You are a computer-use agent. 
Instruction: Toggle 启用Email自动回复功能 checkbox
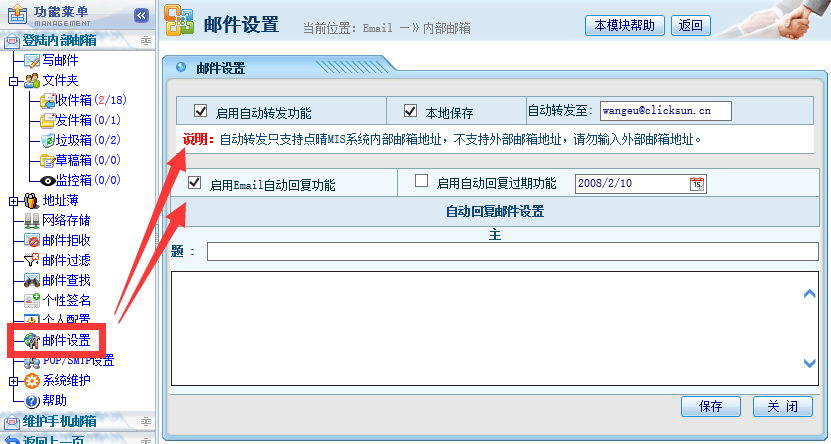click(x=195, y=182)
